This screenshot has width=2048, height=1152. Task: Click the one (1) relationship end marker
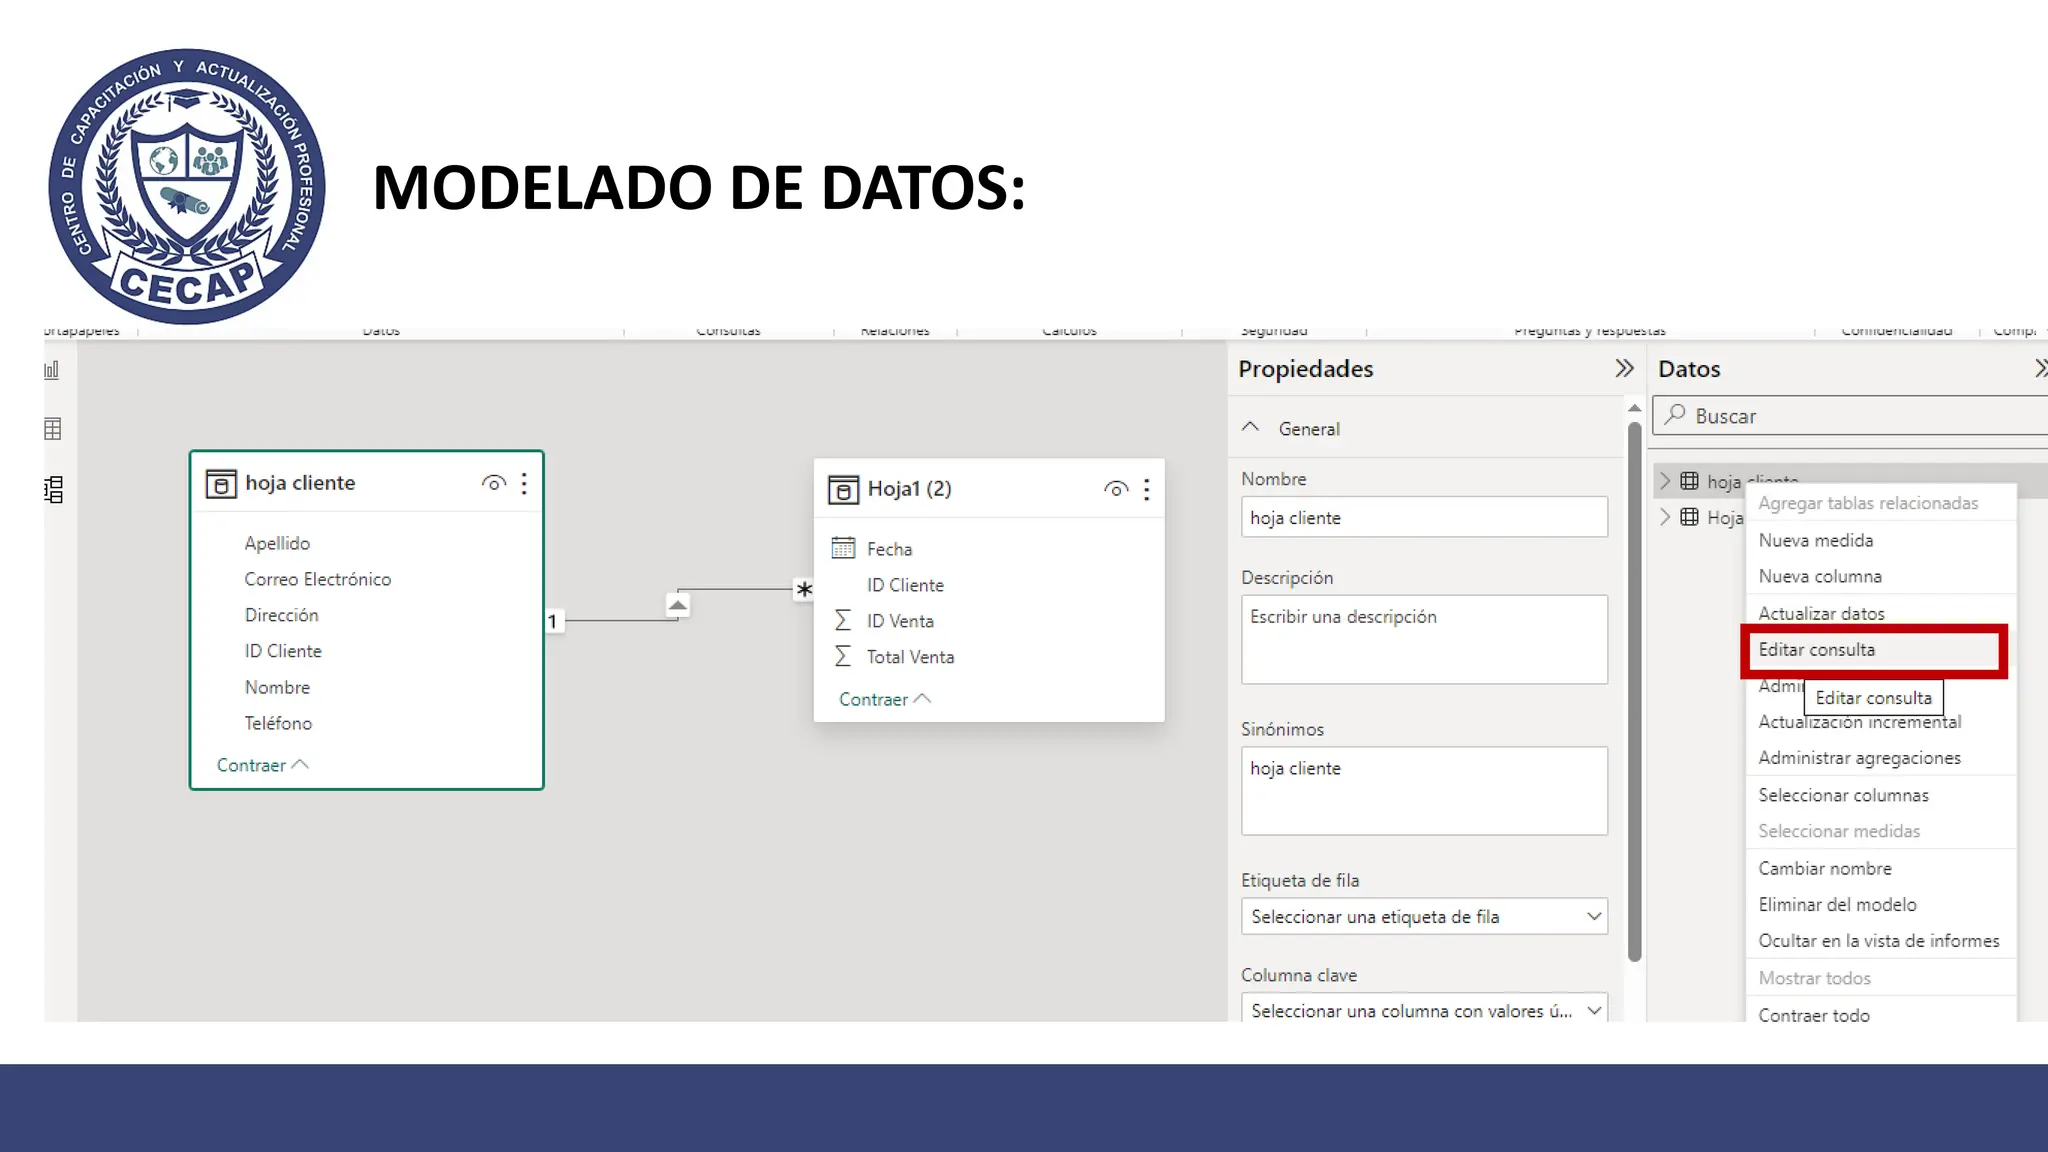(552, 621)
